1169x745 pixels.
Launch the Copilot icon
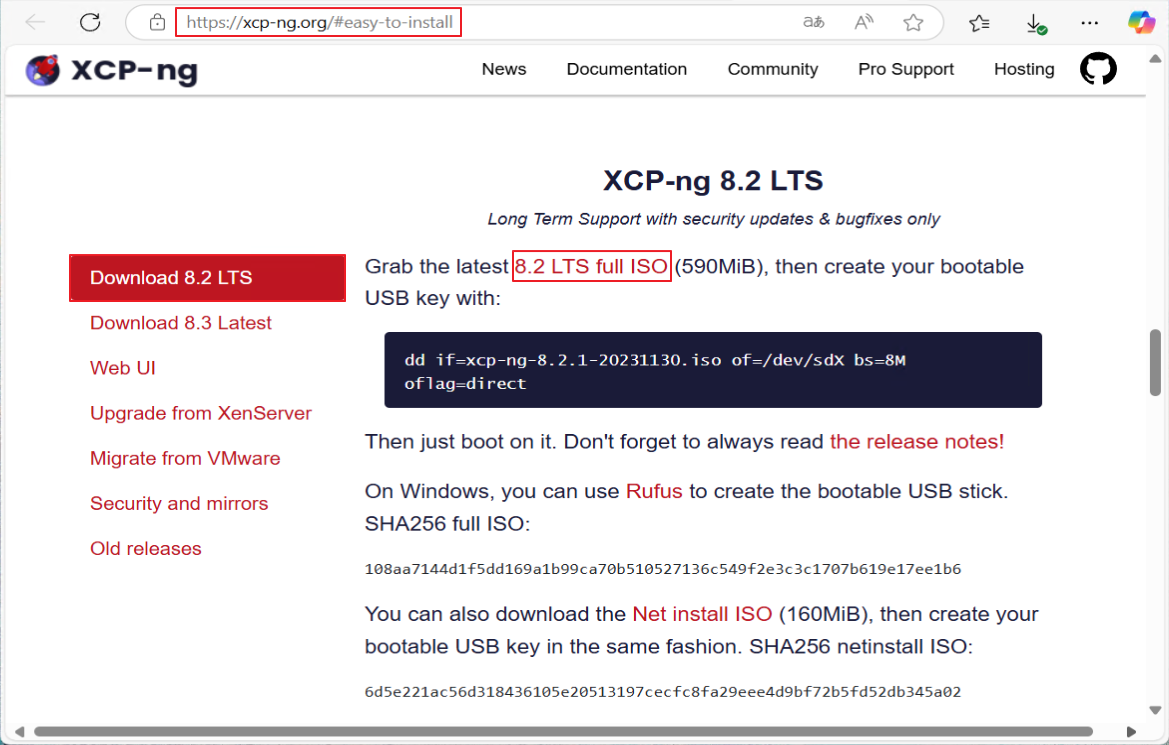point(1141,22)
